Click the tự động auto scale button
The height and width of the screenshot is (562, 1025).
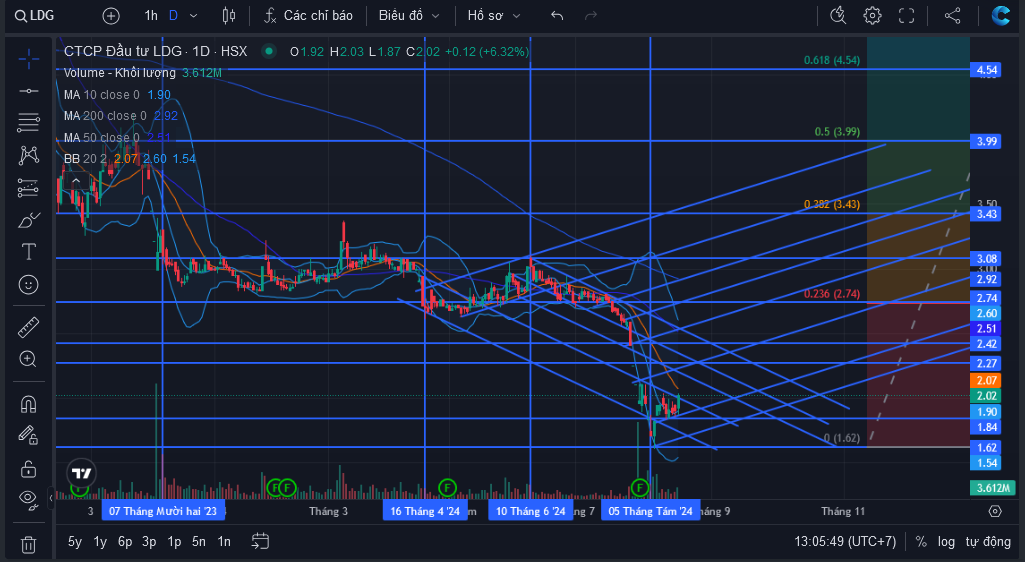[x=988, y=542]
